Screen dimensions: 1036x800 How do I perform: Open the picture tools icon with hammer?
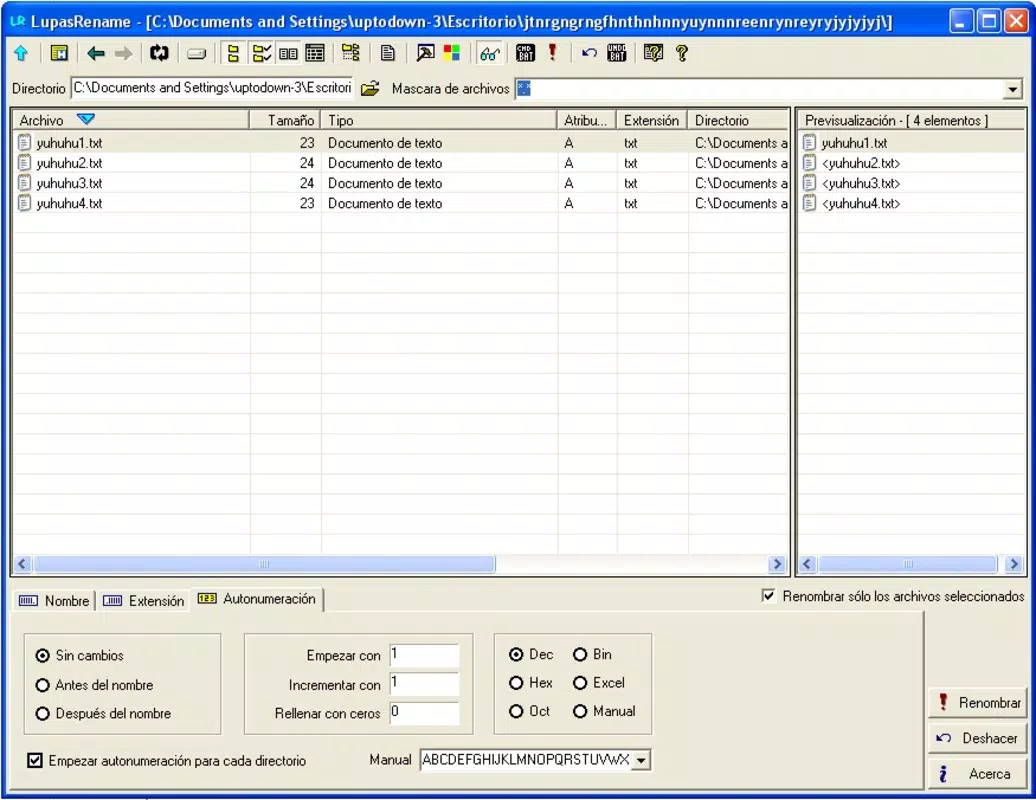pyautogui.click(x=425, y=54)
